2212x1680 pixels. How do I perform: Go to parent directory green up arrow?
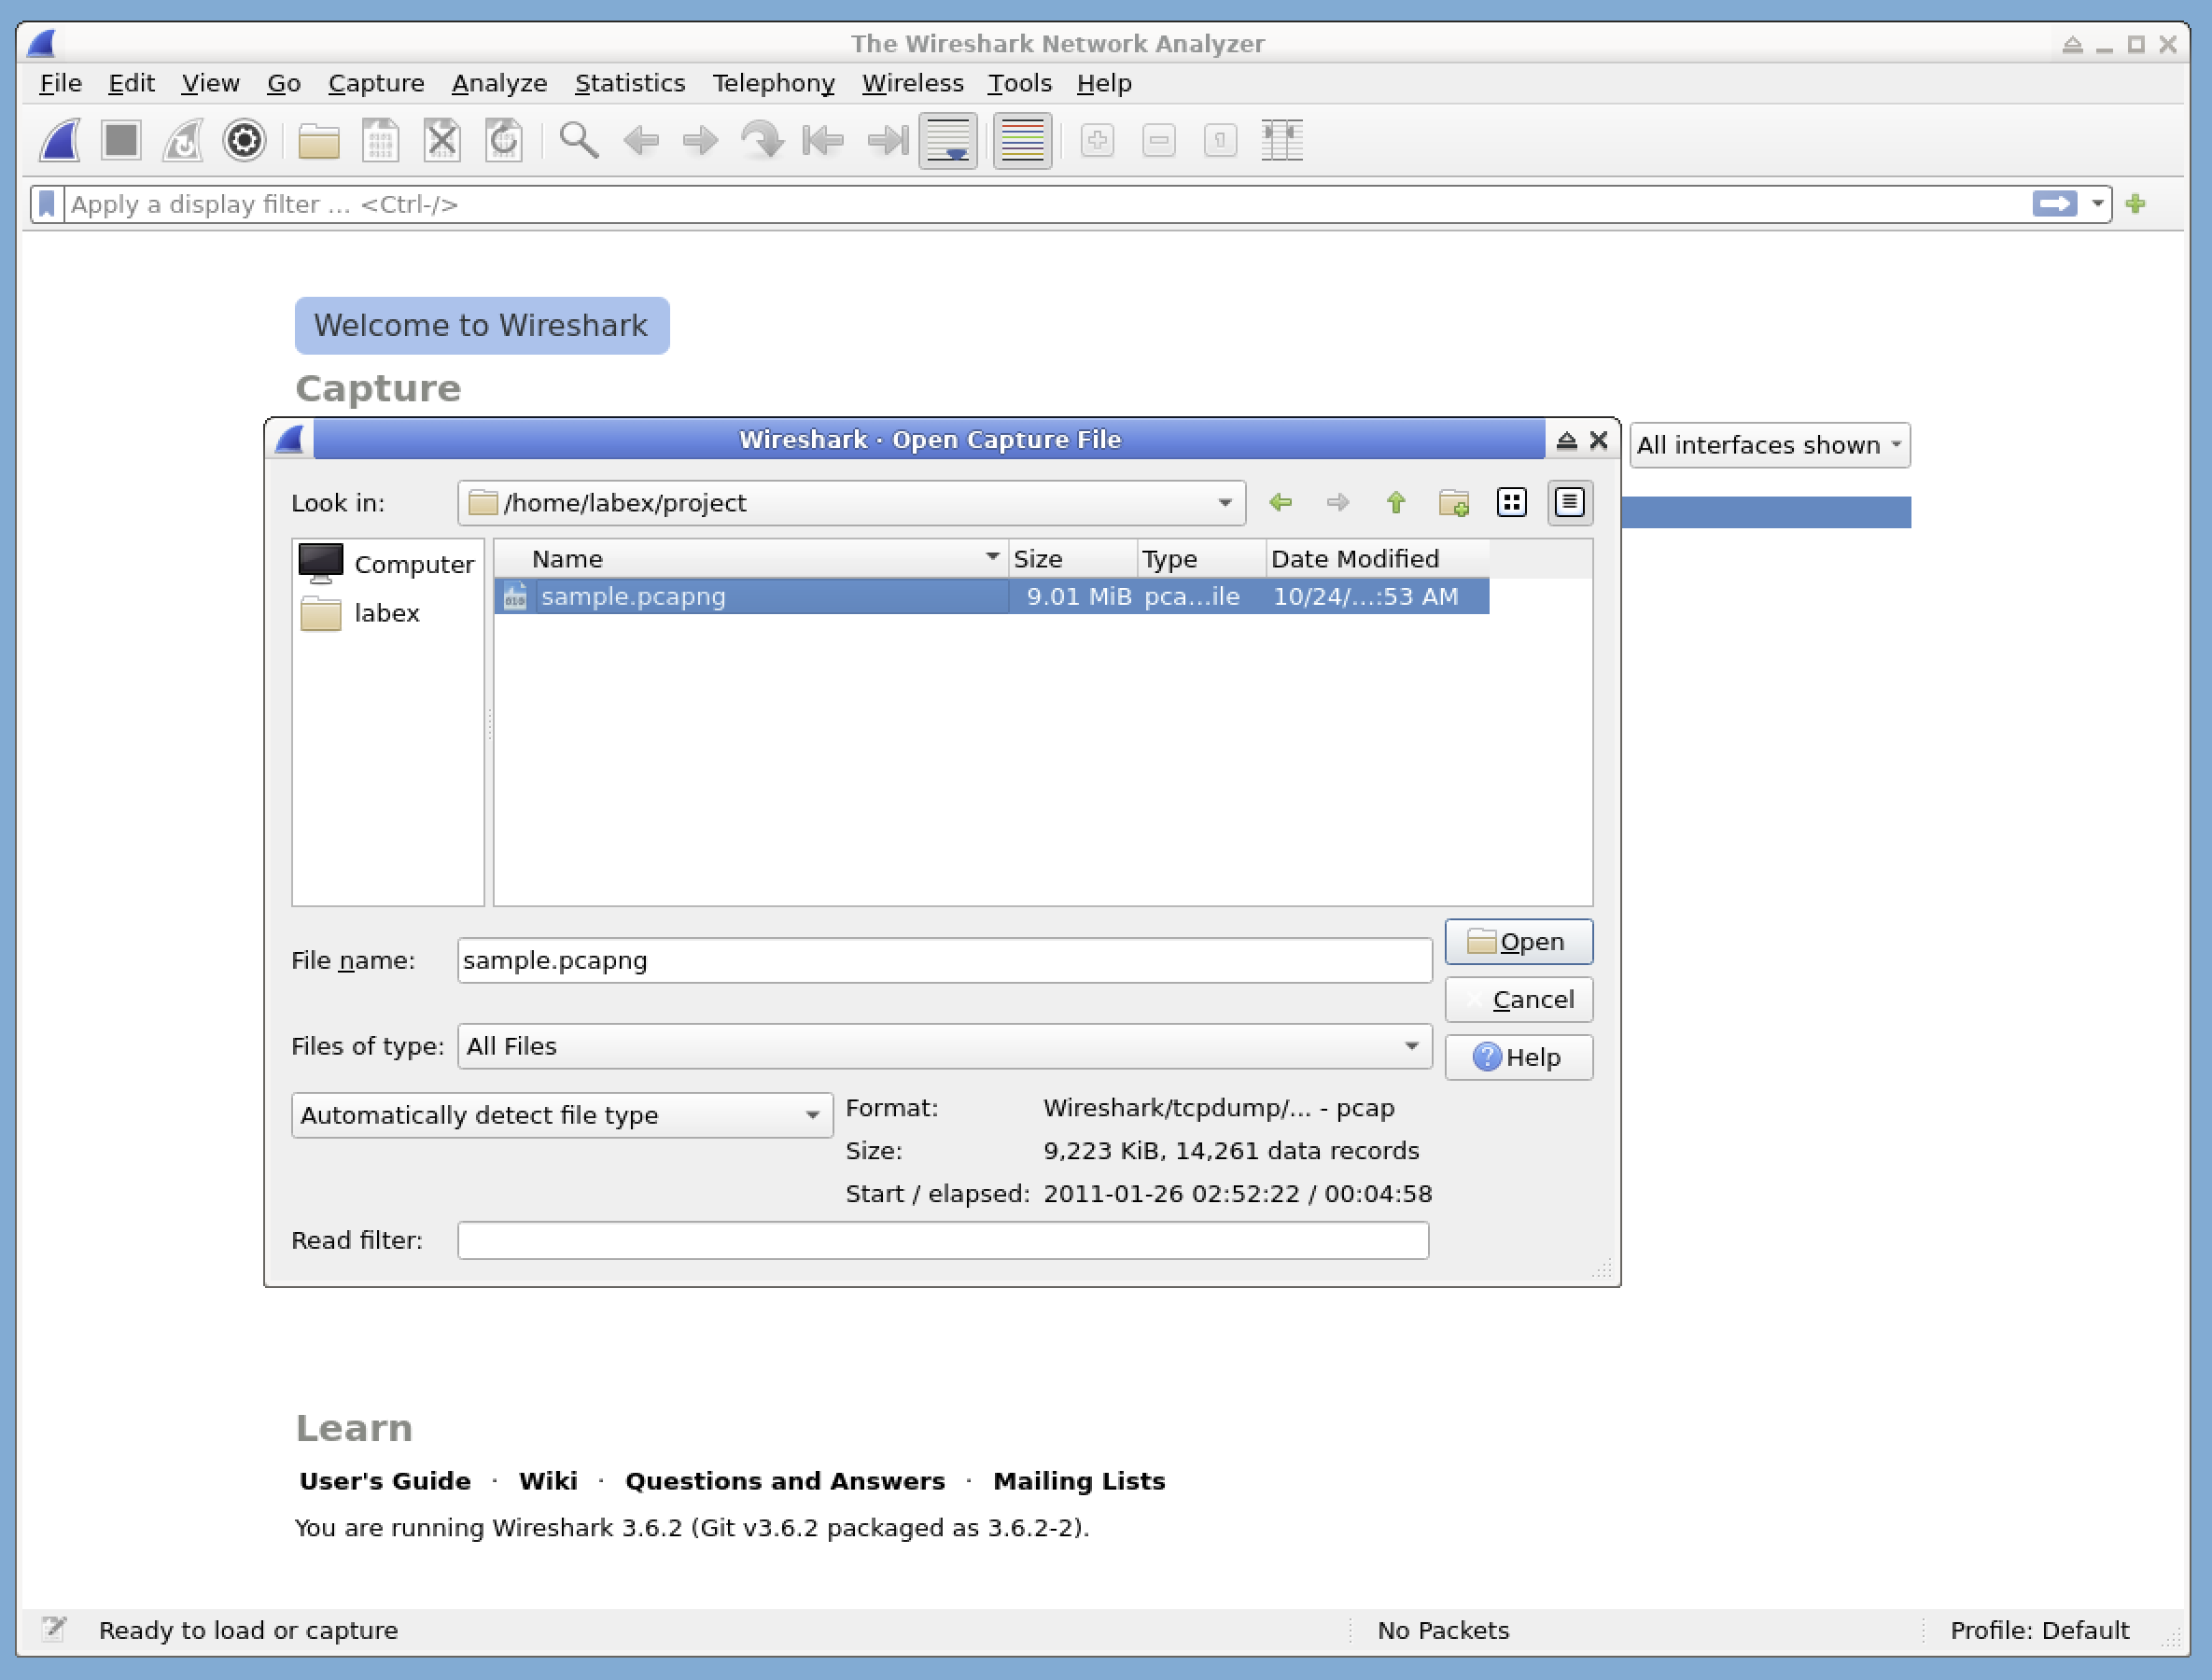pos(1396,502)
